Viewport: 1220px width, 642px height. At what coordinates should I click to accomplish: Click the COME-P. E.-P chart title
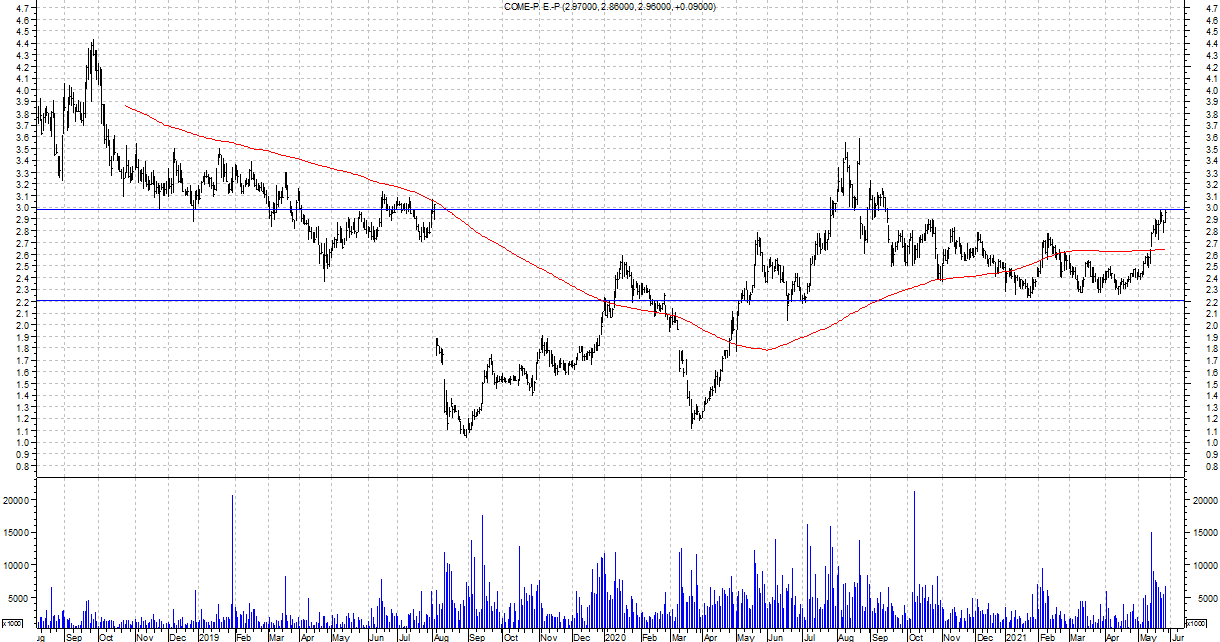coord(611,7)
